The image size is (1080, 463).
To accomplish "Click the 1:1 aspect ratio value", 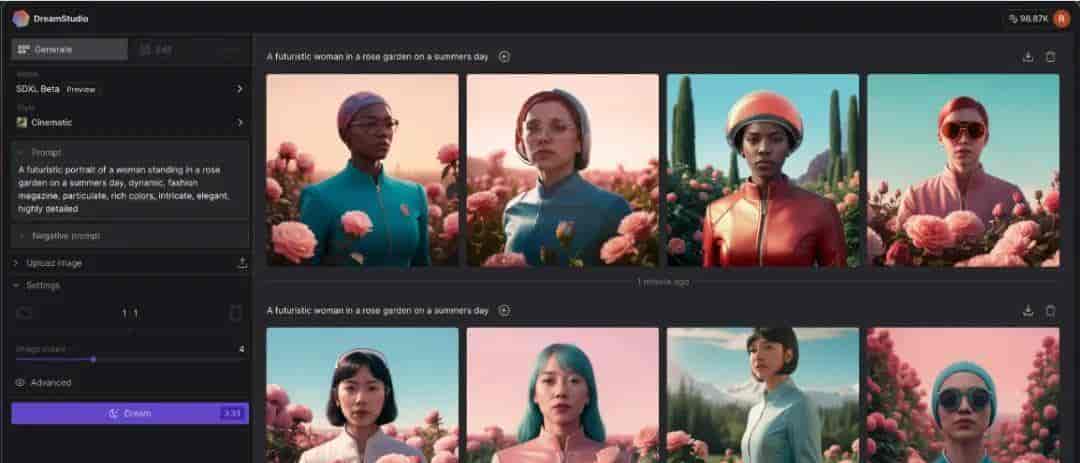I will coord(129,313).
